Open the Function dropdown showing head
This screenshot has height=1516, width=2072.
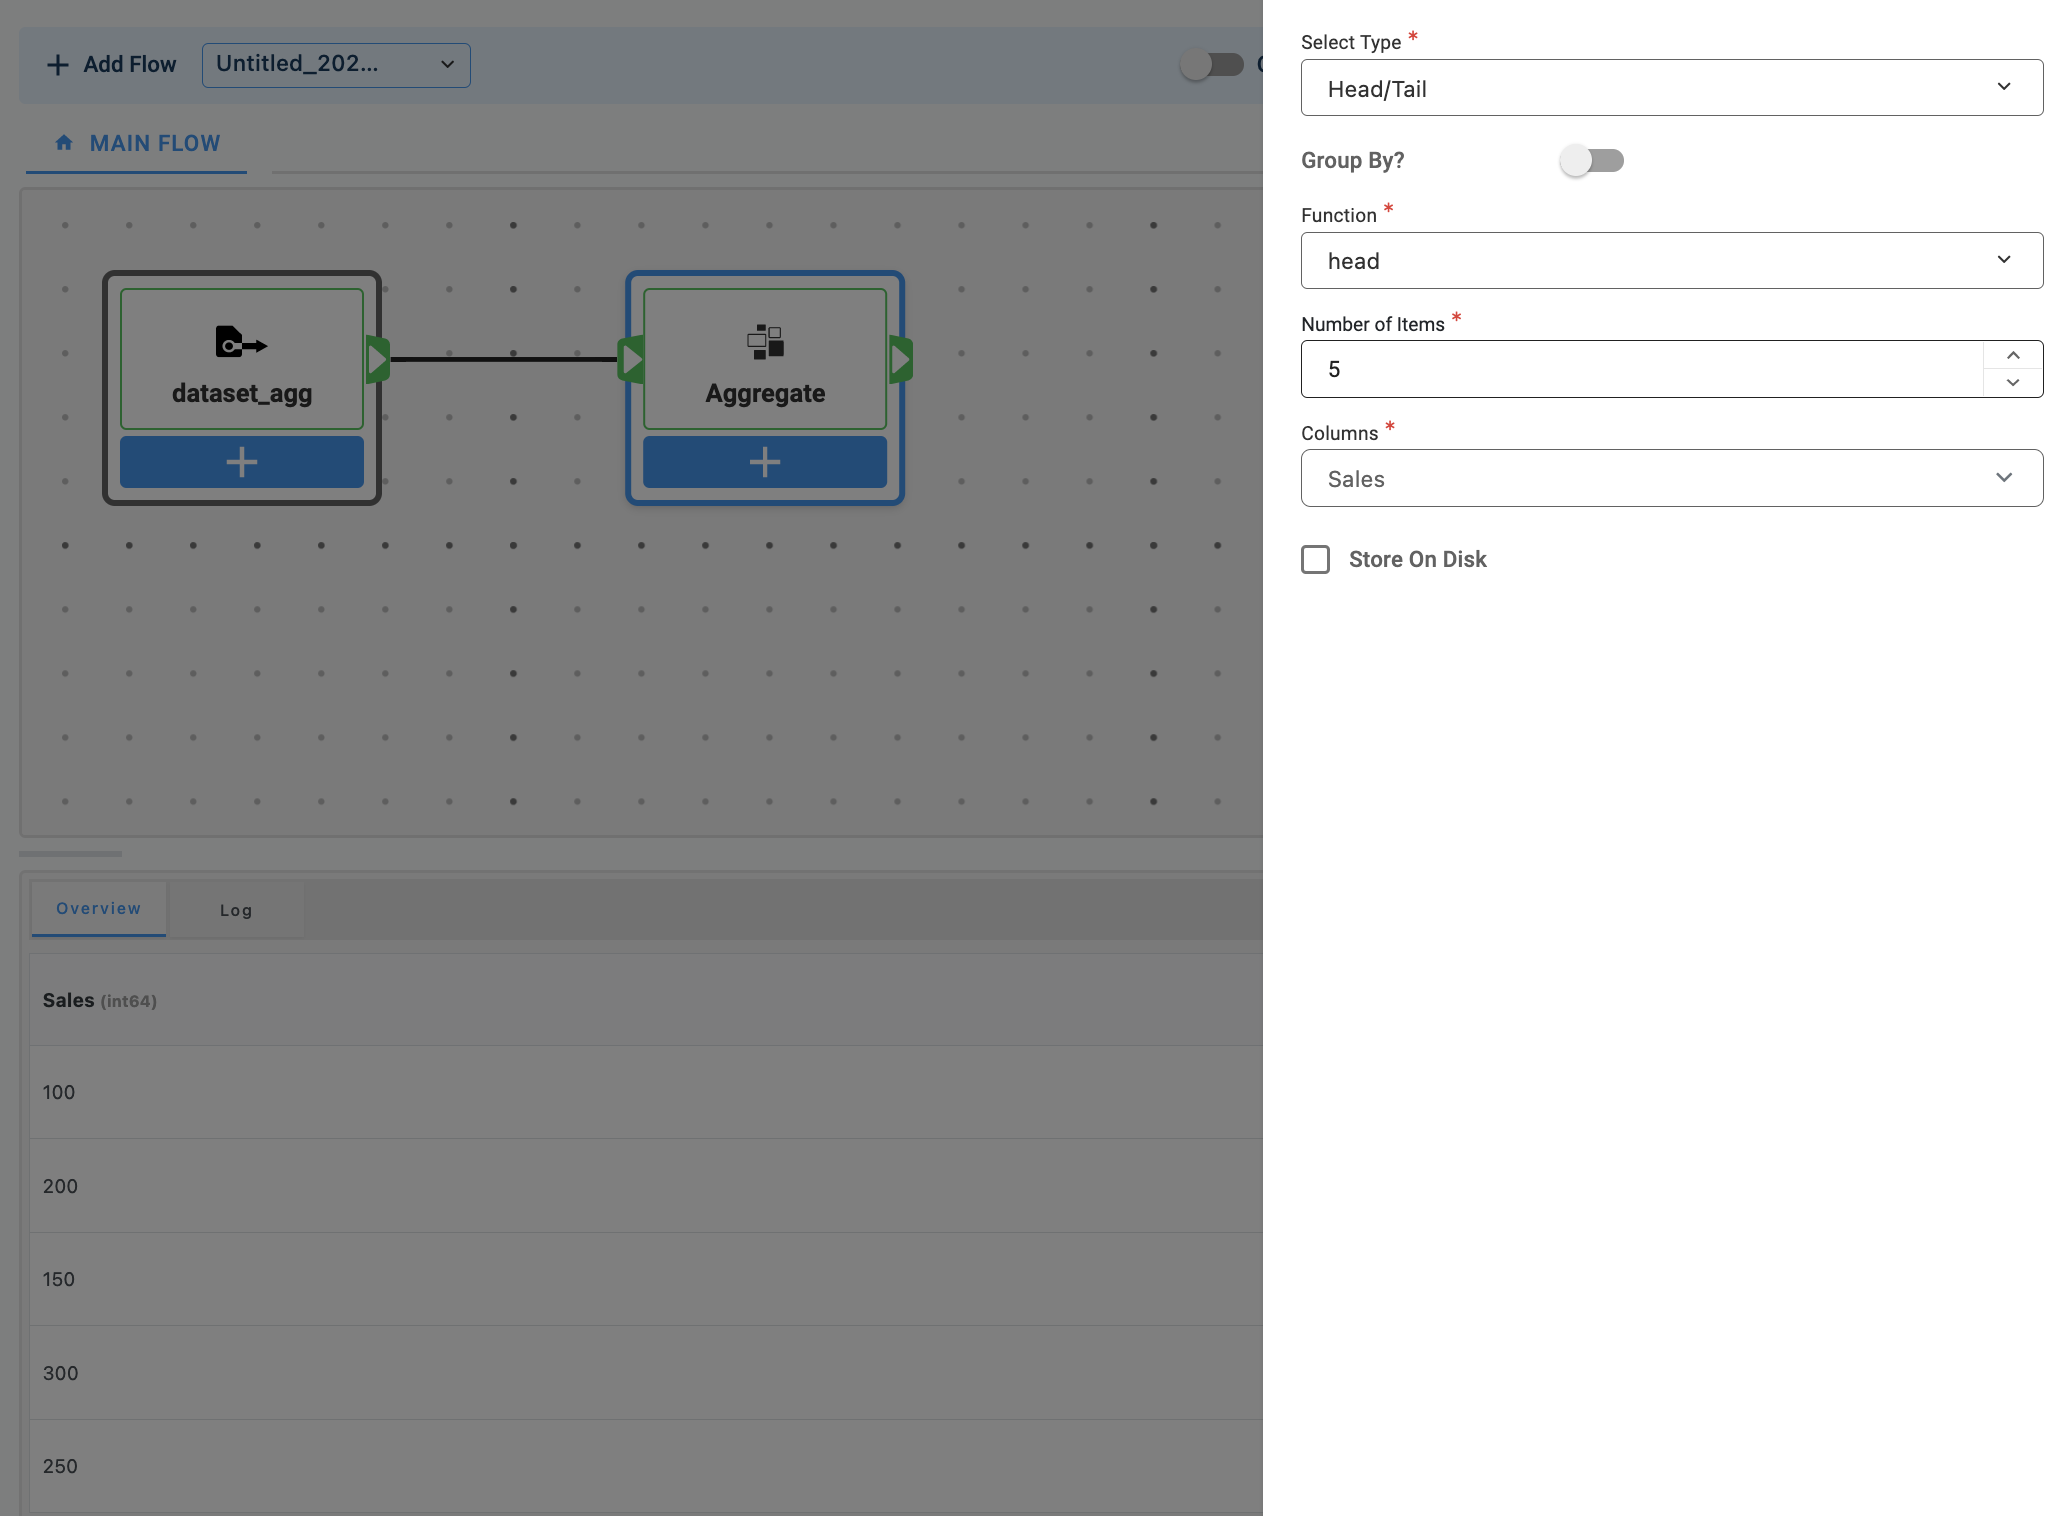point(1671,261)
